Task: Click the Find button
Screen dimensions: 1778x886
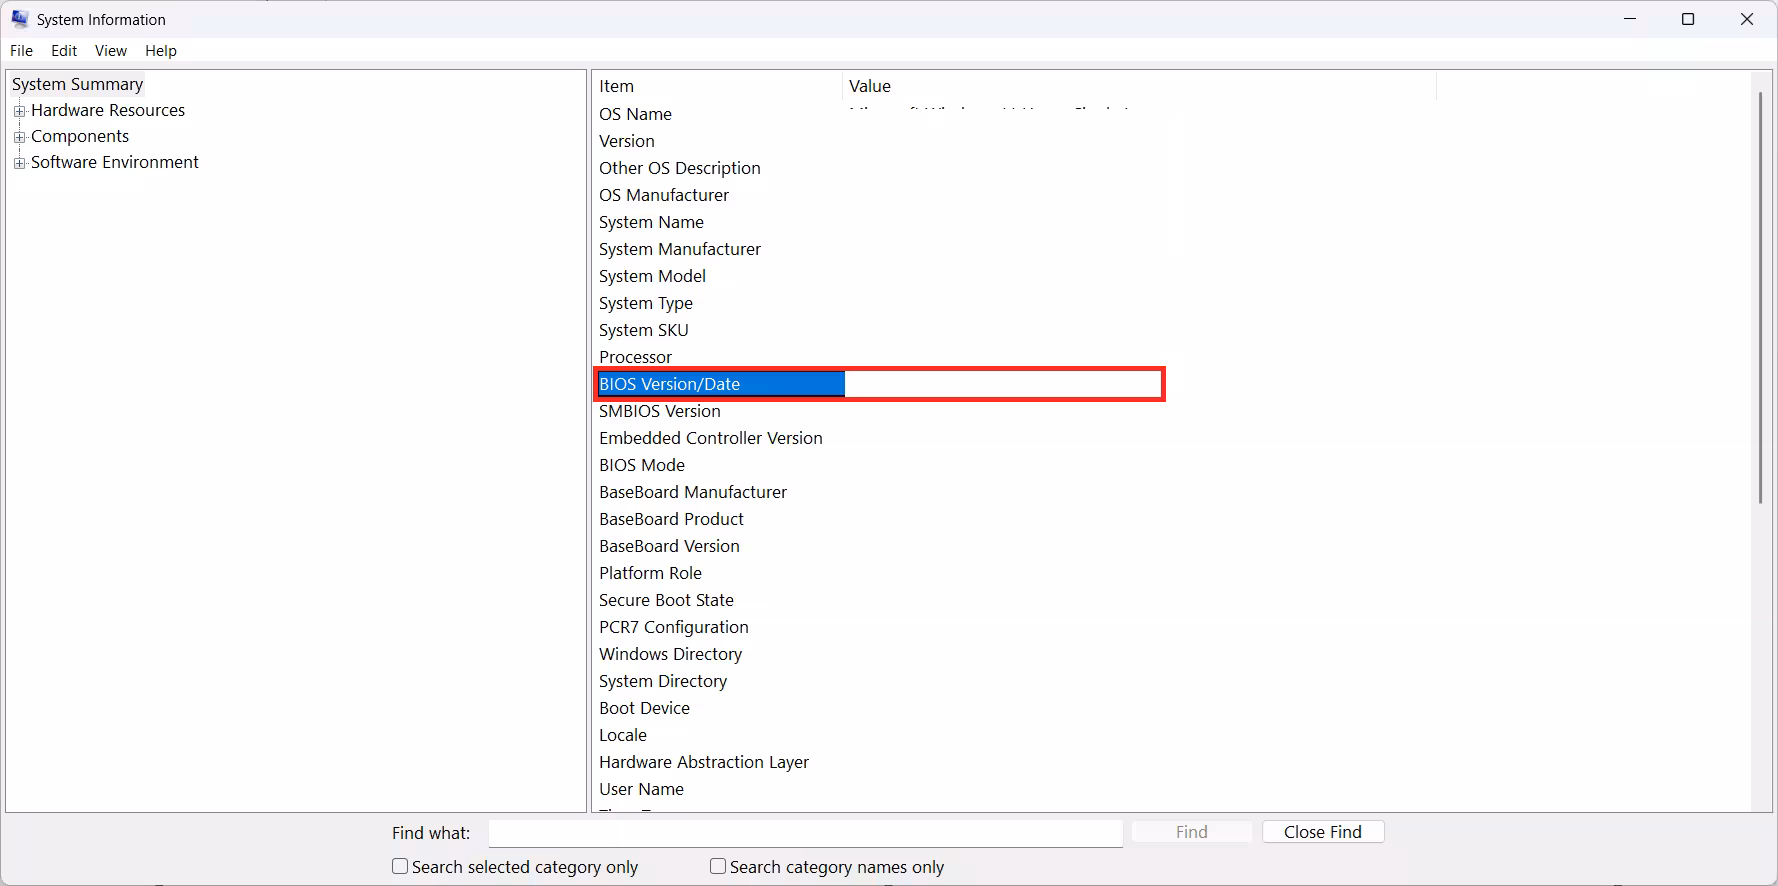Action: tap(1192, 832)
